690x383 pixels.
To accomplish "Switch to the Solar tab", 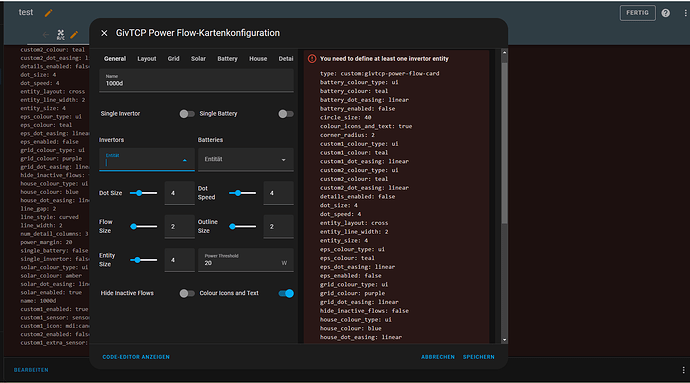I will (x=198, y=59).
